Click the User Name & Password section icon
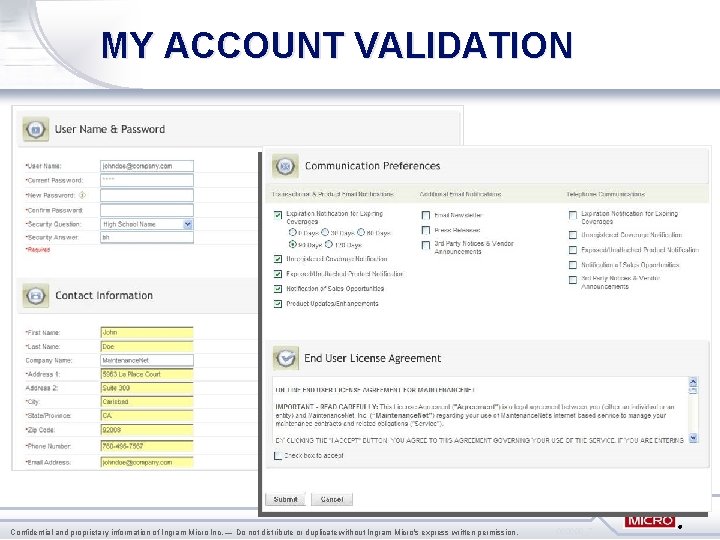The width and height of the screenshot is (720, 540). click(x=35, y=129)
